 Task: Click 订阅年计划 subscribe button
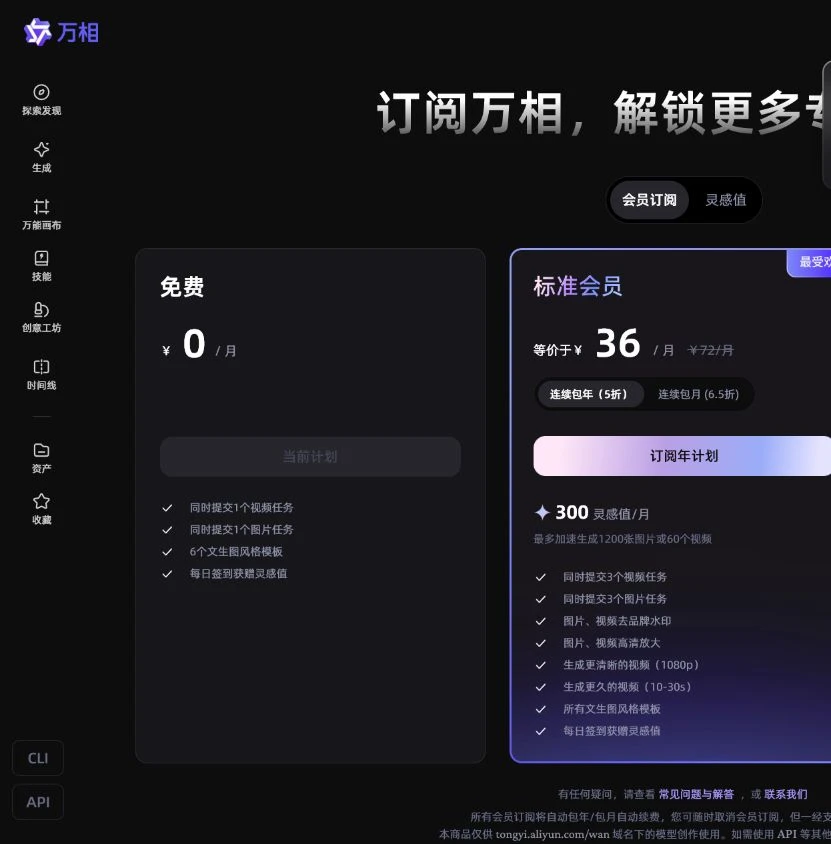point(682,456)
